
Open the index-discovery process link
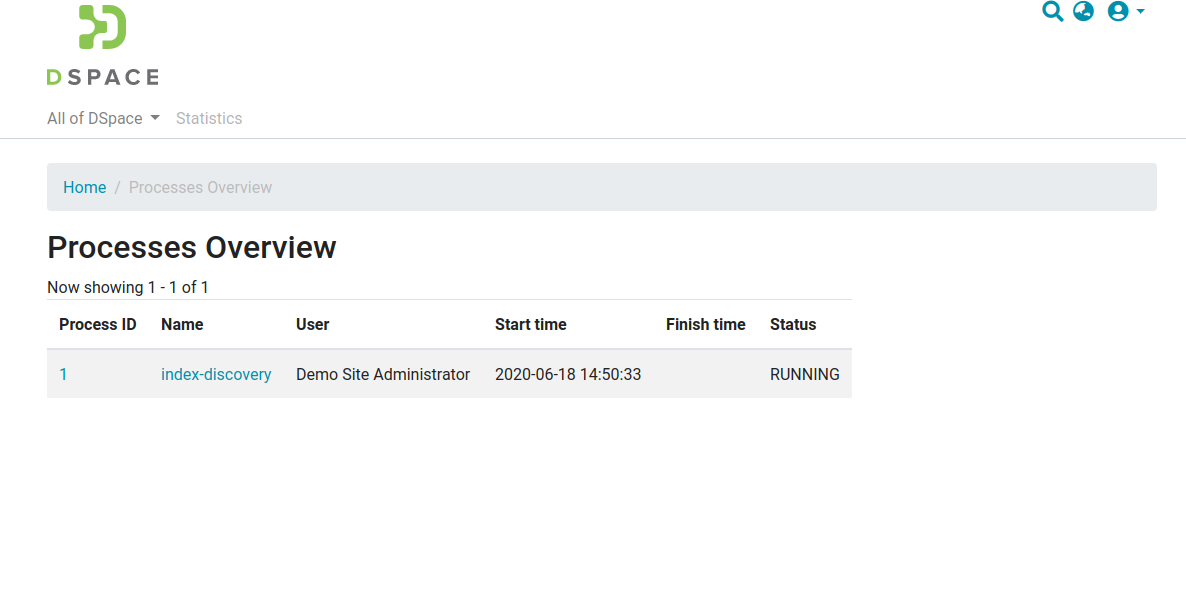coord(216,375)
